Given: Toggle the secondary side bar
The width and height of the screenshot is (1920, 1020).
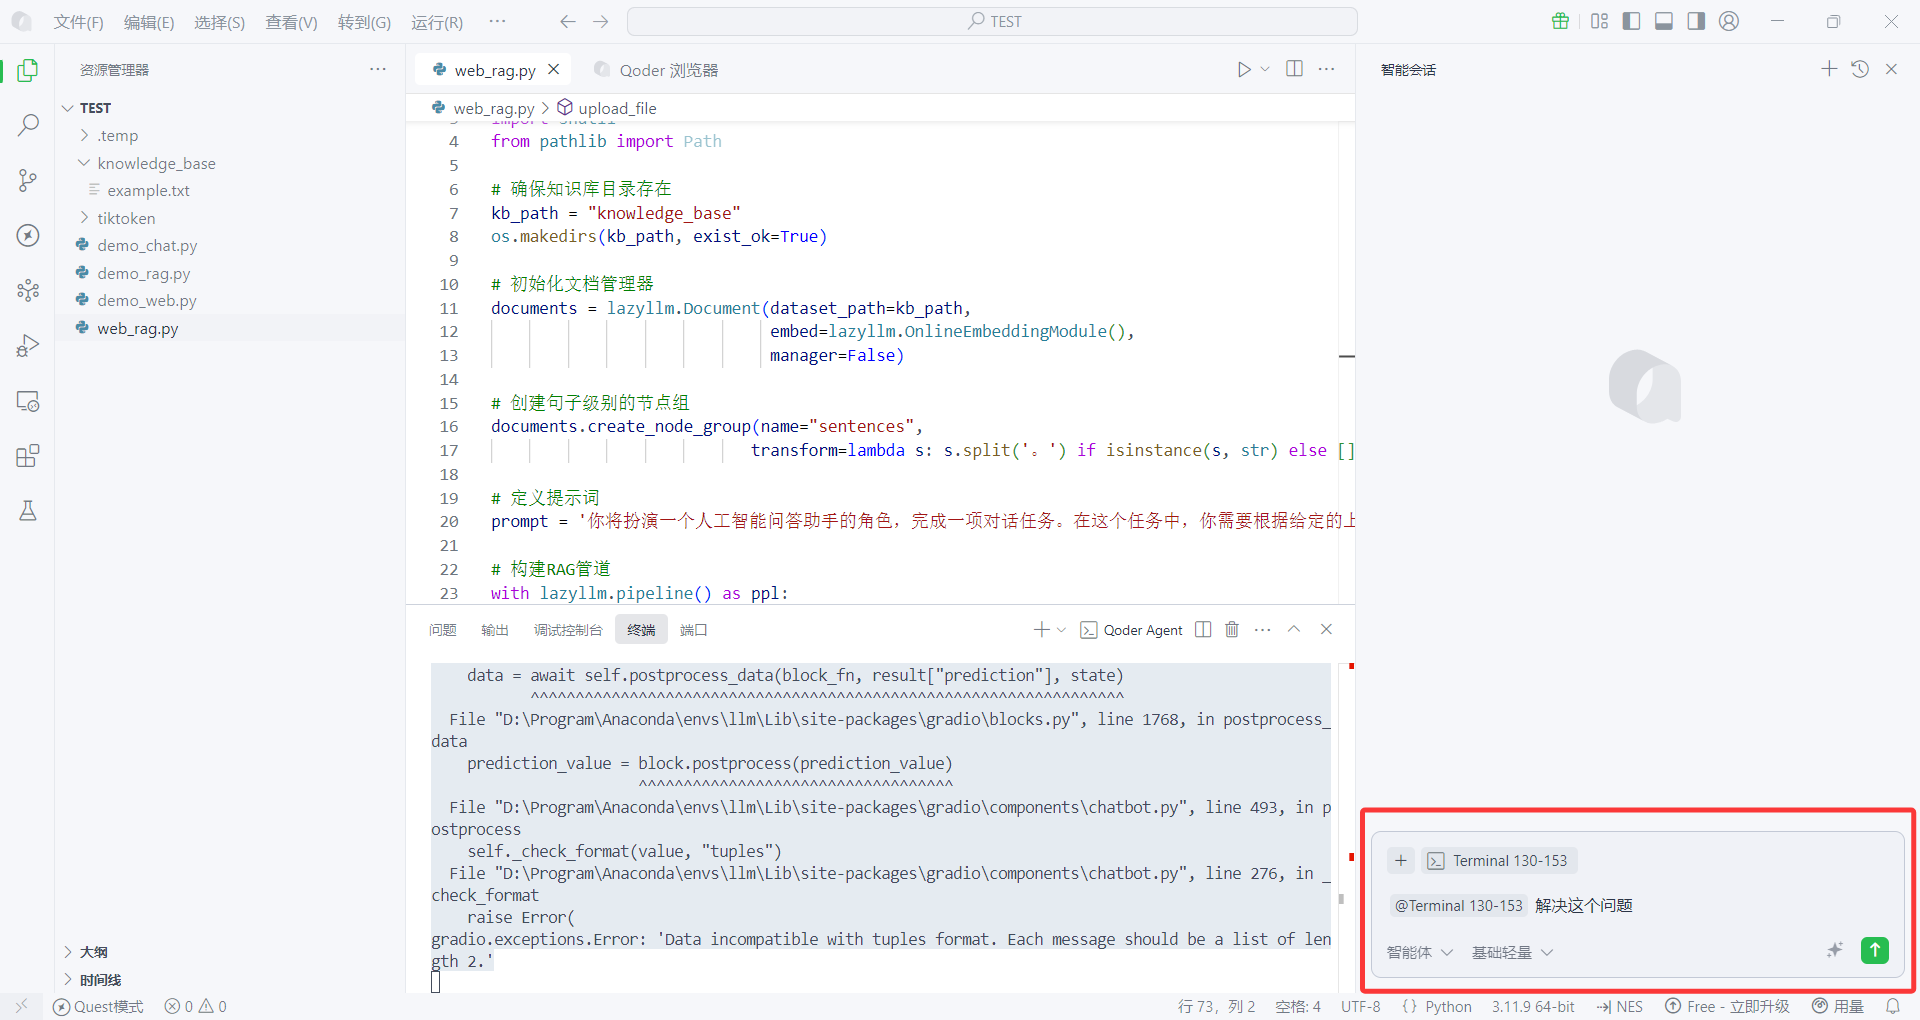Looking at the screenshot, I should click(1696, 21).
